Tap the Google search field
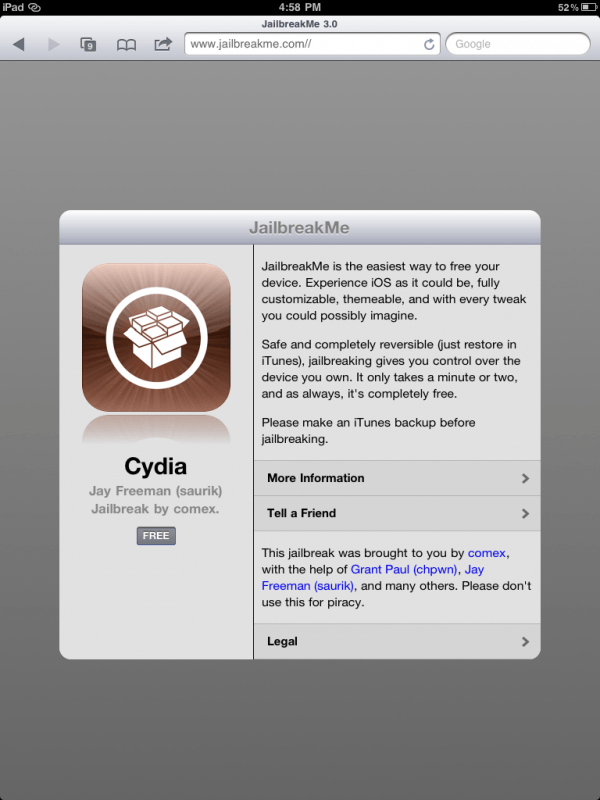This screenshot has width=600, height=800. click(x=518, y=44)
